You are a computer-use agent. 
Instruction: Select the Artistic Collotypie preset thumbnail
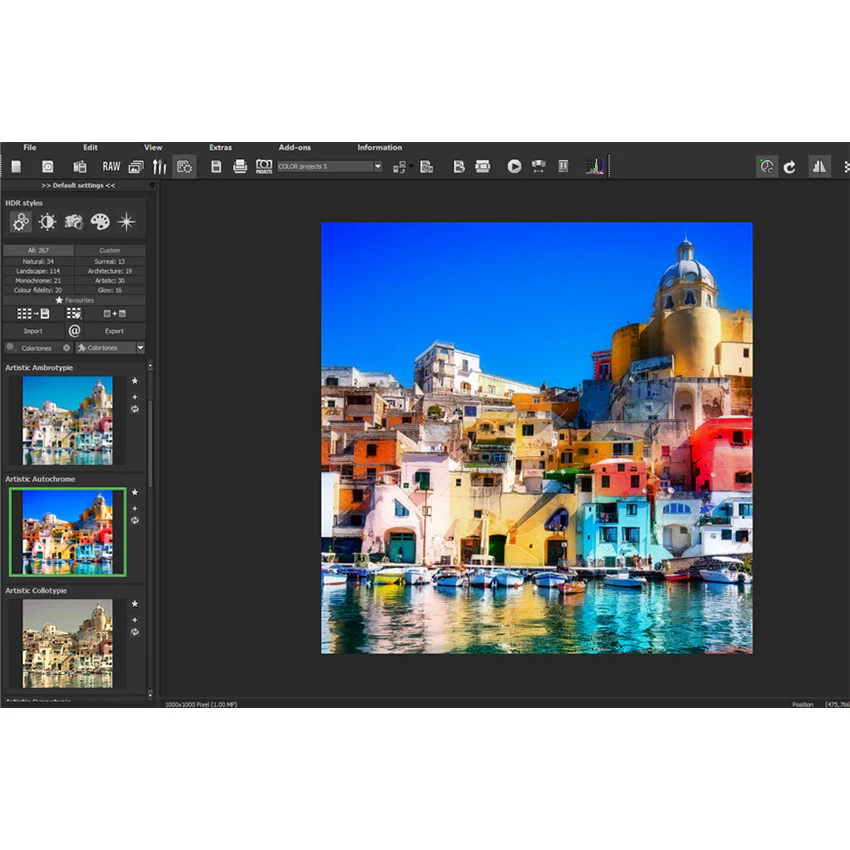pyautogui.click(x=68, y=643)
